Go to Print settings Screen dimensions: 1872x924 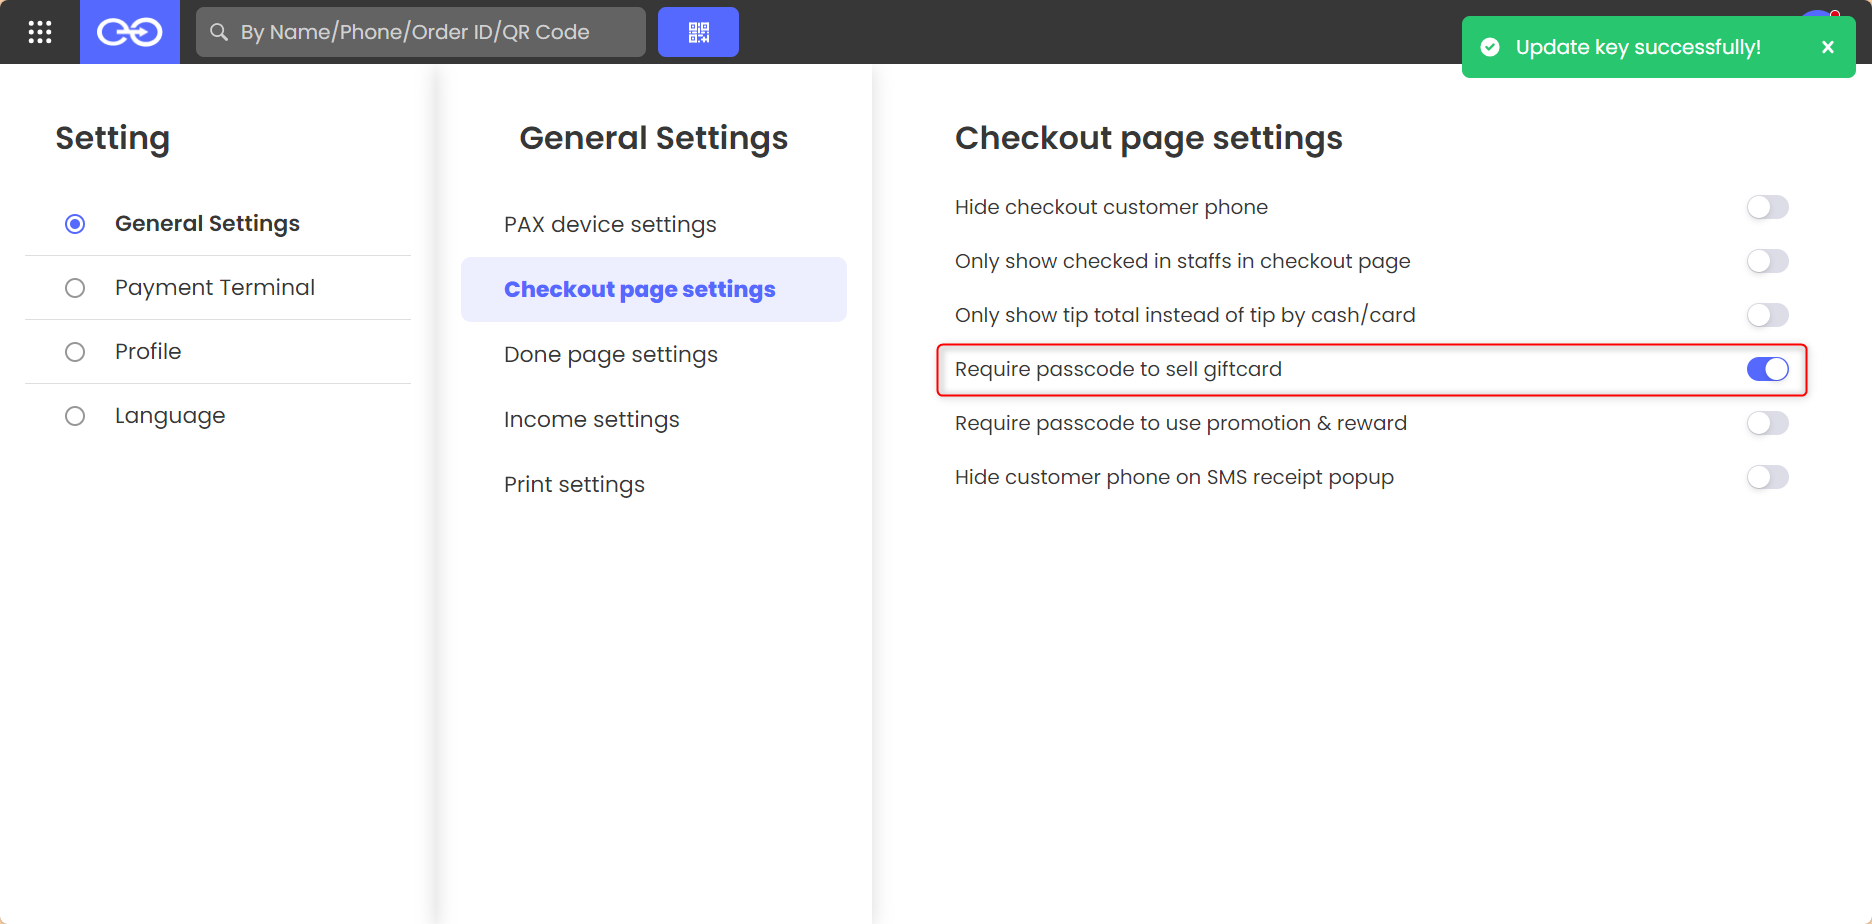click(x=574, y=485)
